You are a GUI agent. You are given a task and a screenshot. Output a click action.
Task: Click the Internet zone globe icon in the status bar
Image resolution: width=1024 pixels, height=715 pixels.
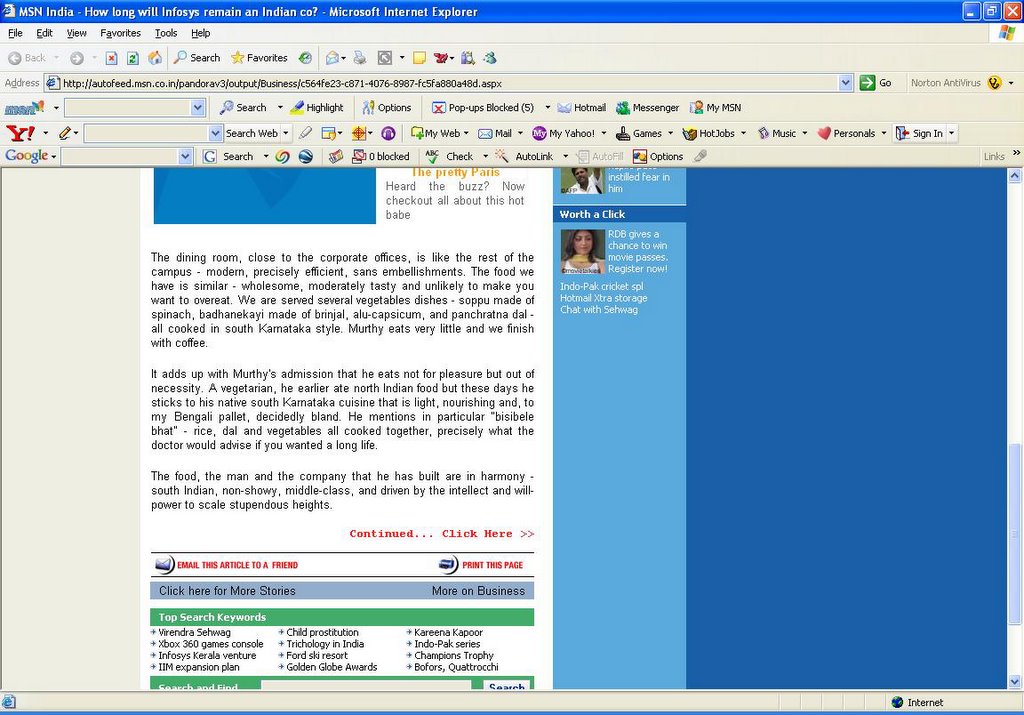coord(897,703)
